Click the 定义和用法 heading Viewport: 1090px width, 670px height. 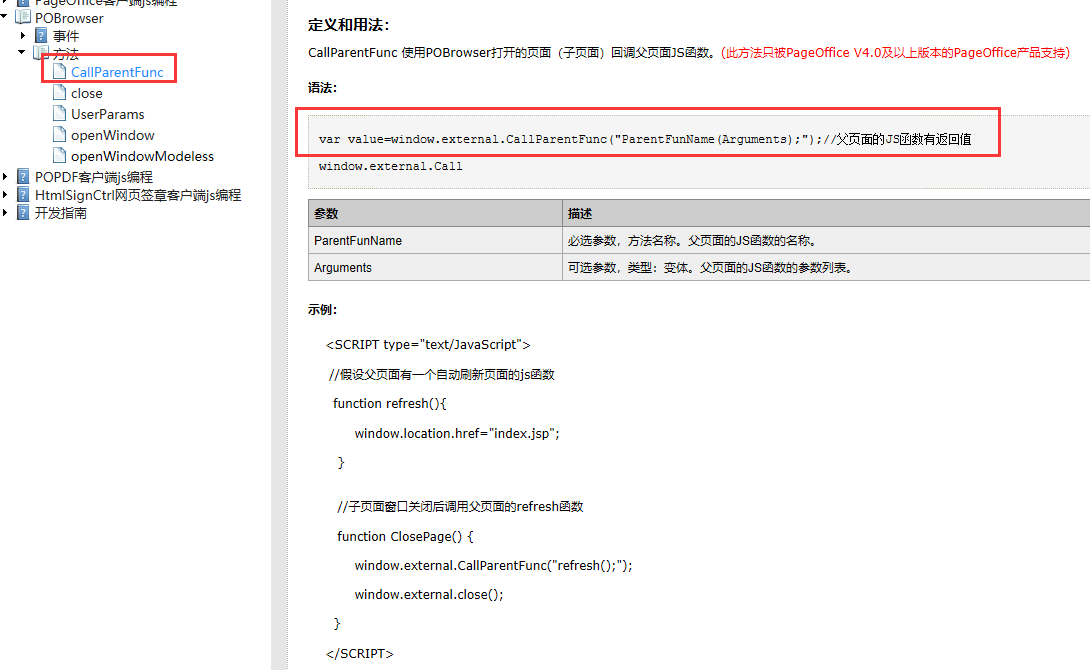pyautogui.click(x=349, y=25)
